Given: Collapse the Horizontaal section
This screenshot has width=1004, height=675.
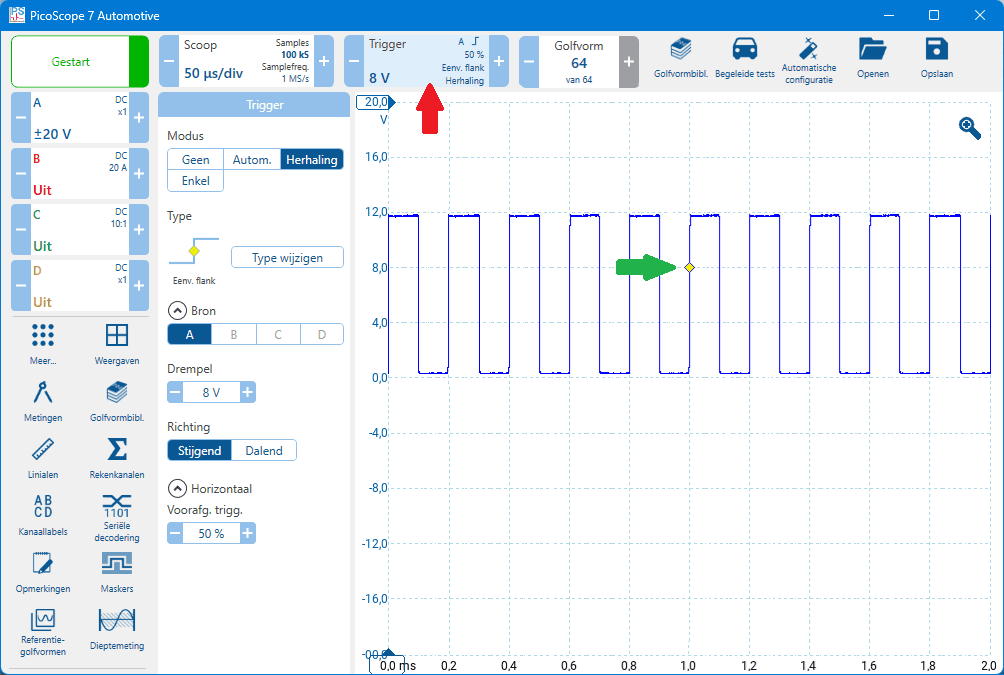Looking at the screenshot, I should 177,489.
